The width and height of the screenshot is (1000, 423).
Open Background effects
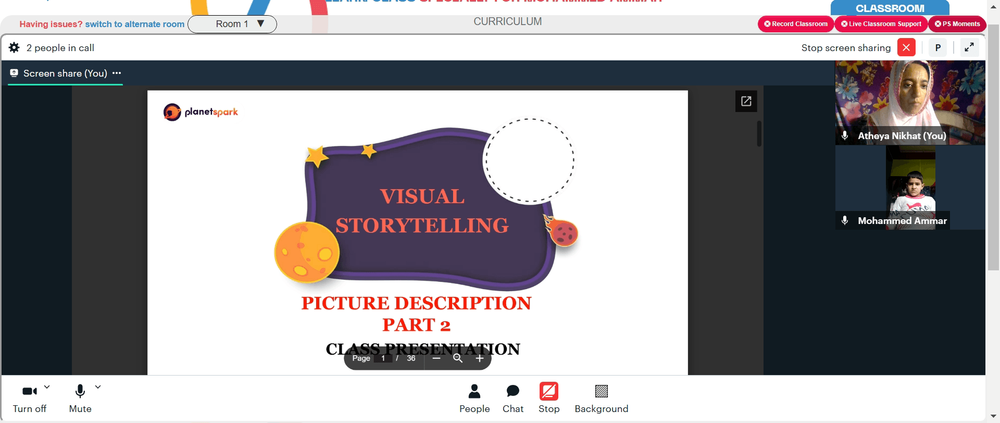[x=601, y=399]
